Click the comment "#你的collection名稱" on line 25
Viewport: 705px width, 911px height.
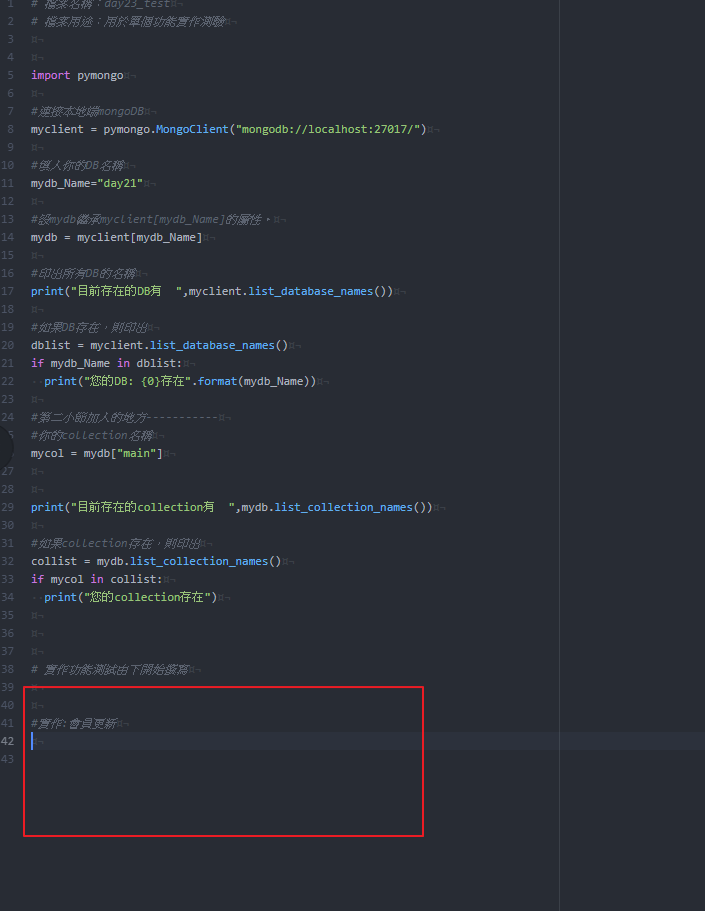pyautogui.click(x=92, y=435)
